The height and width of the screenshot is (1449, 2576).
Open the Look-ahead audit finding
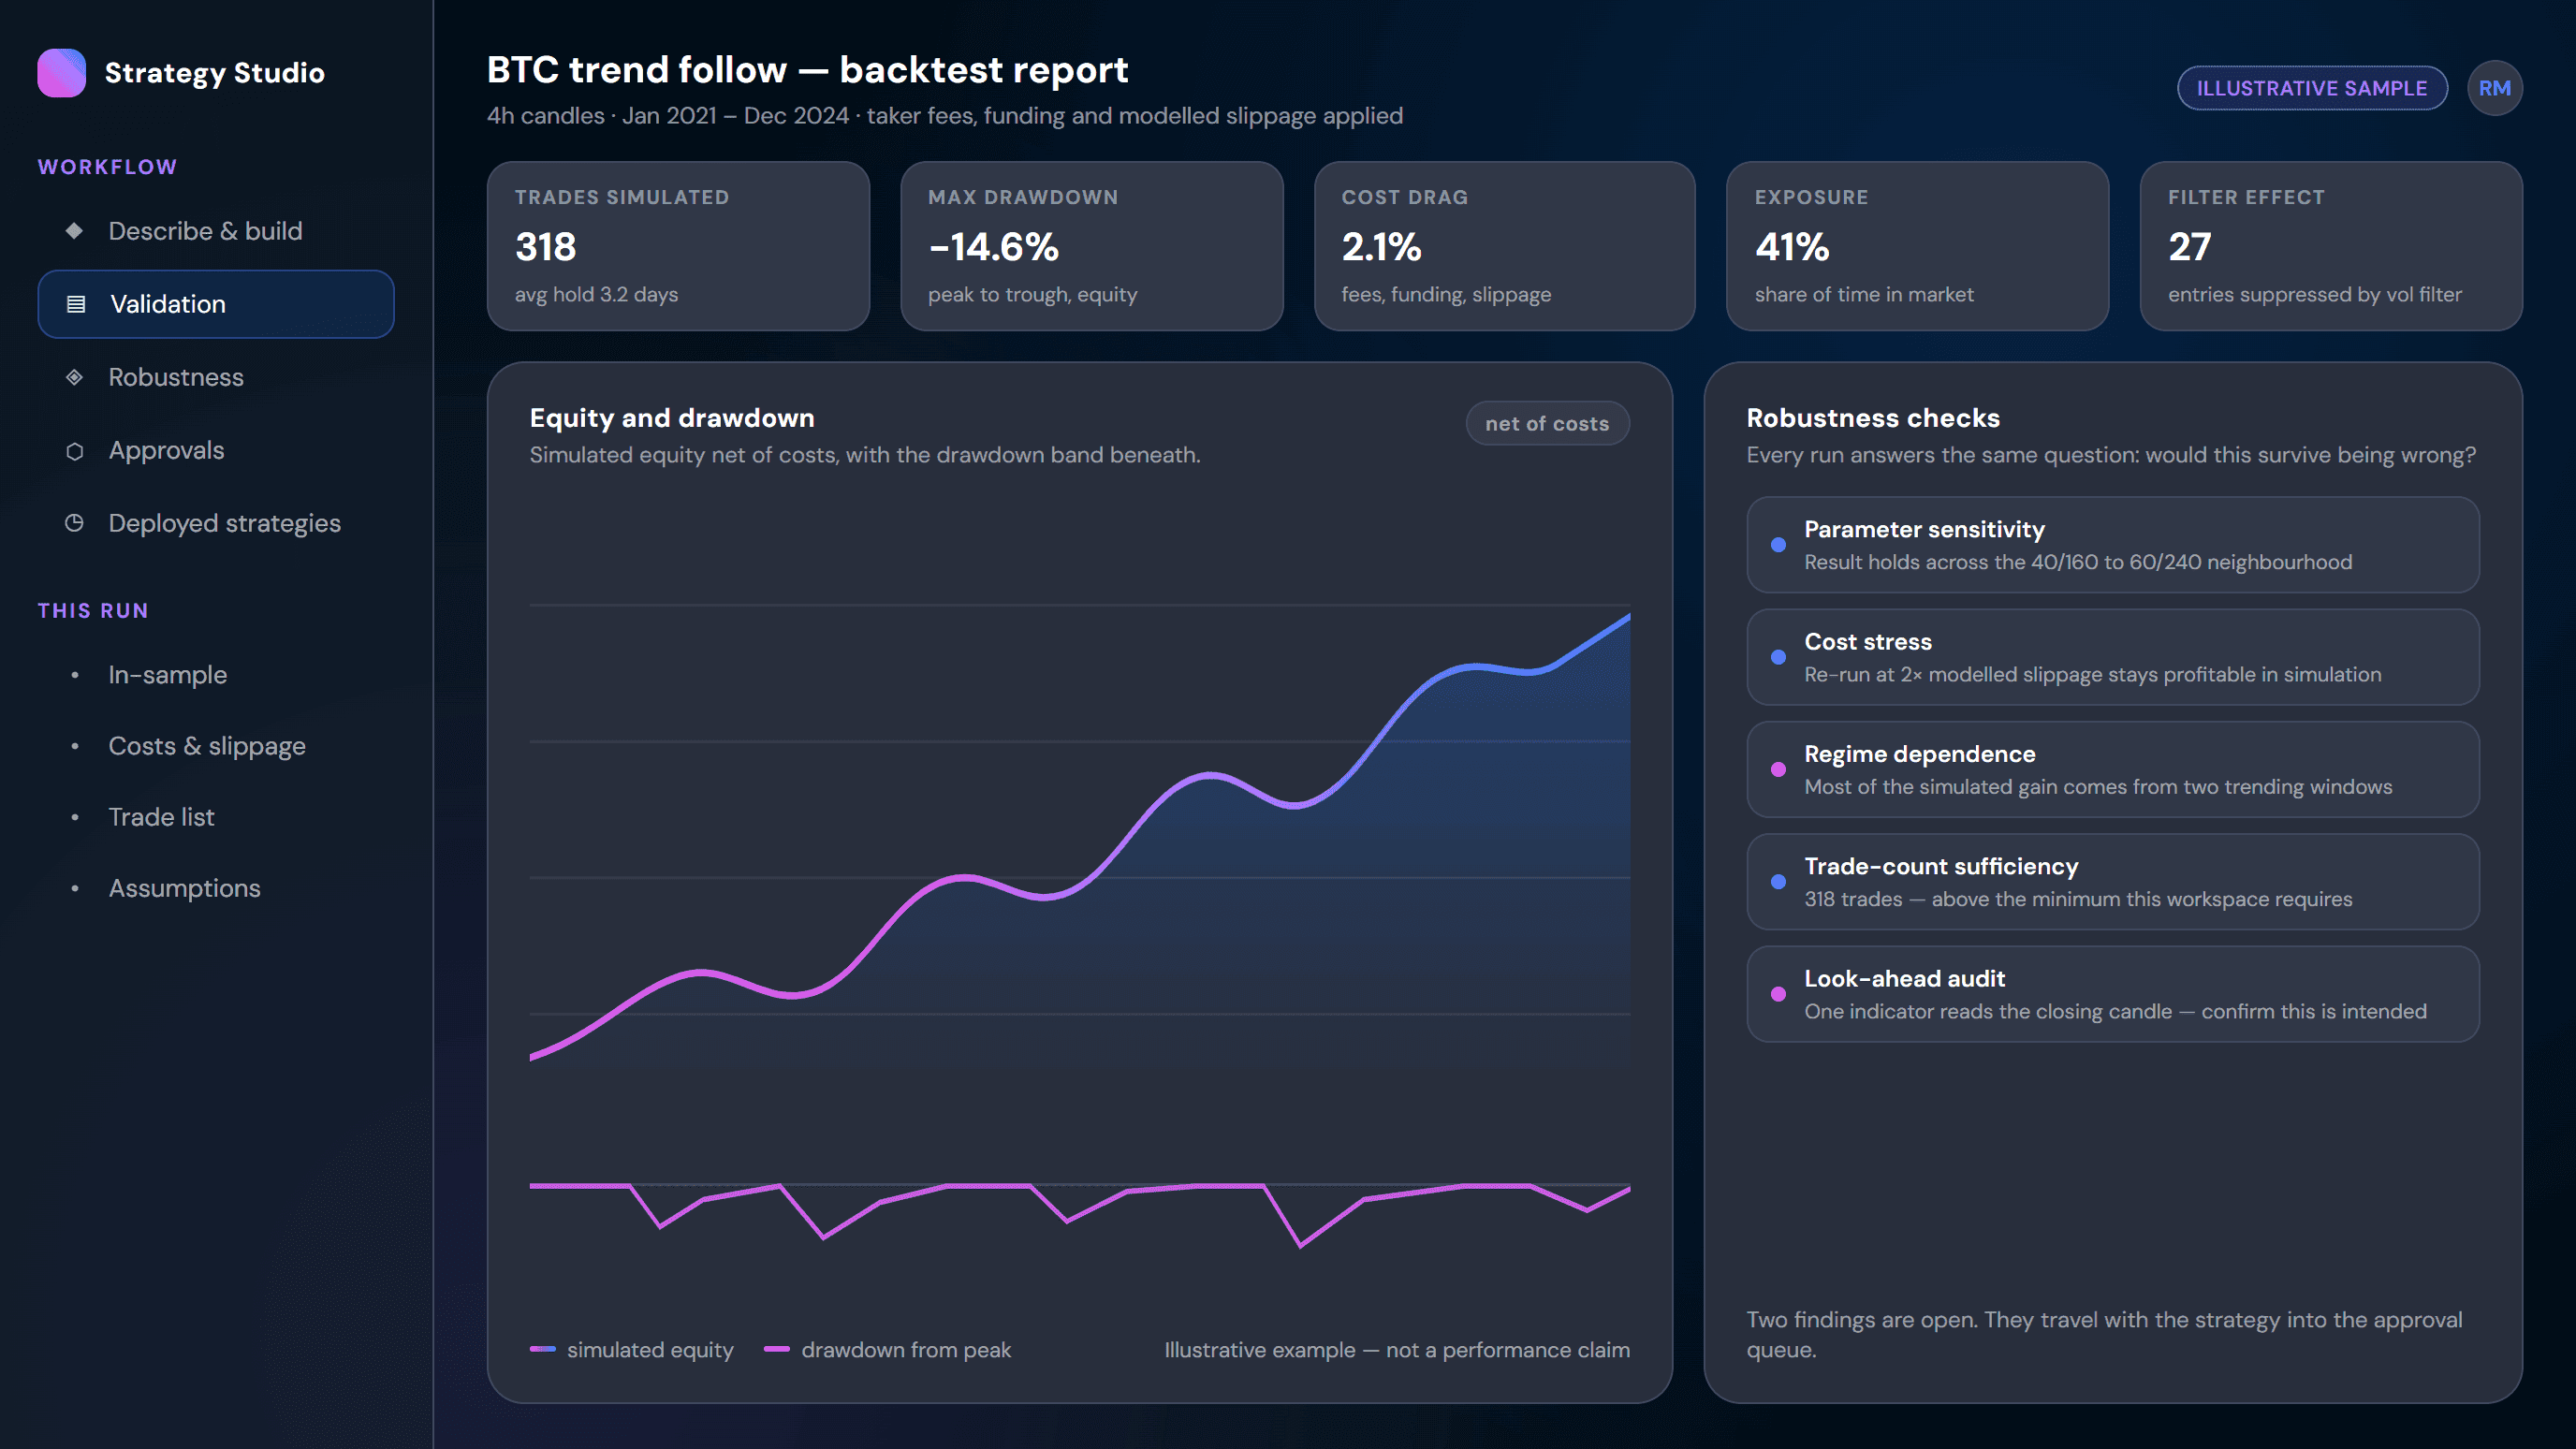coord(2112,994)
